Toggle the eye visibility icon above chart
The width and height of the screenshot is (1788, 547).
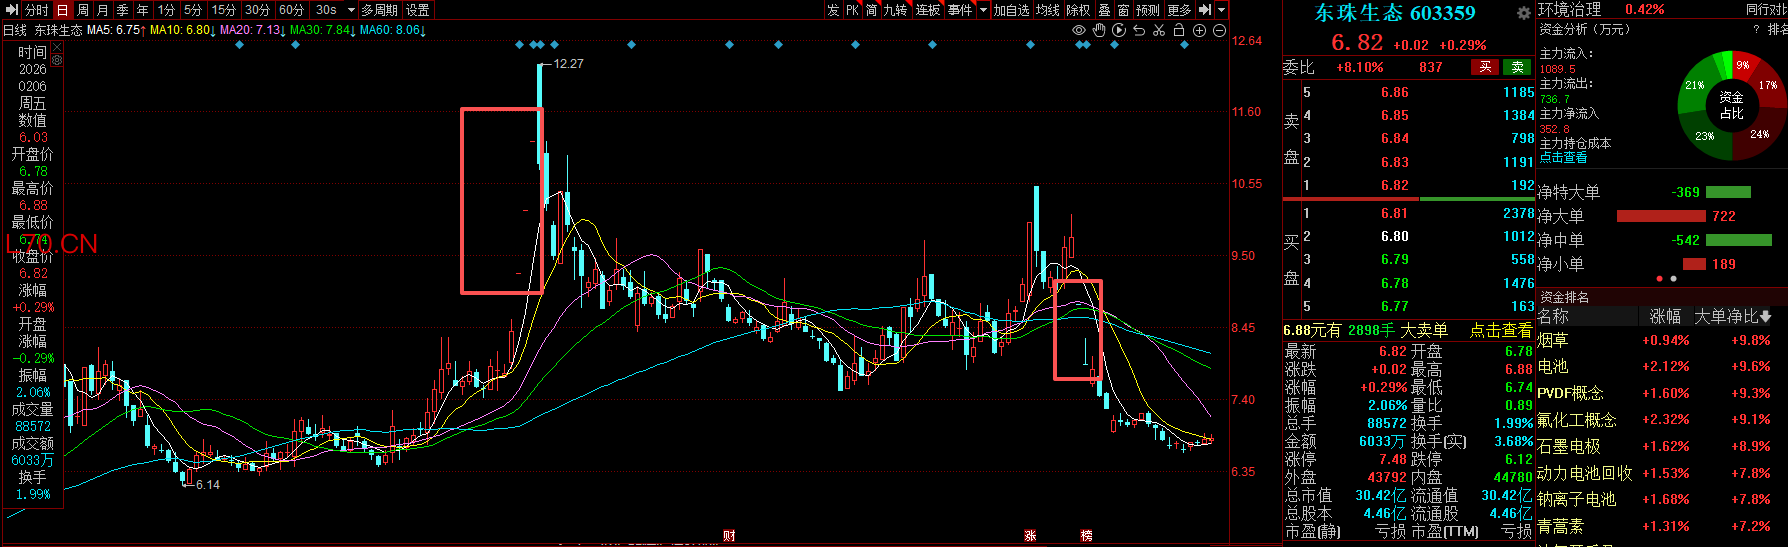click(1079, 30)
